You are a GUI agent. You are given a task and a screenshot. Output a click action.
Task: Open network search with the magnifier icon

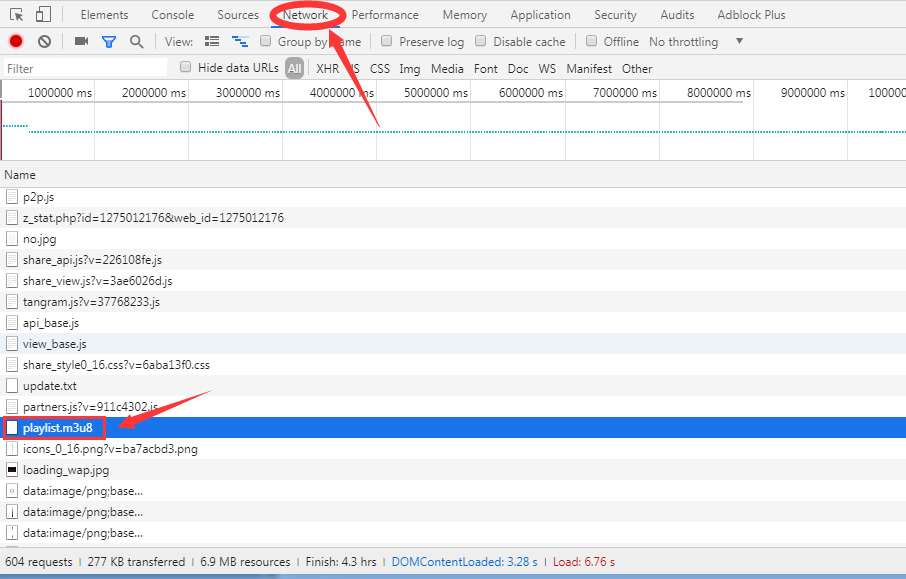coord(136,42)
